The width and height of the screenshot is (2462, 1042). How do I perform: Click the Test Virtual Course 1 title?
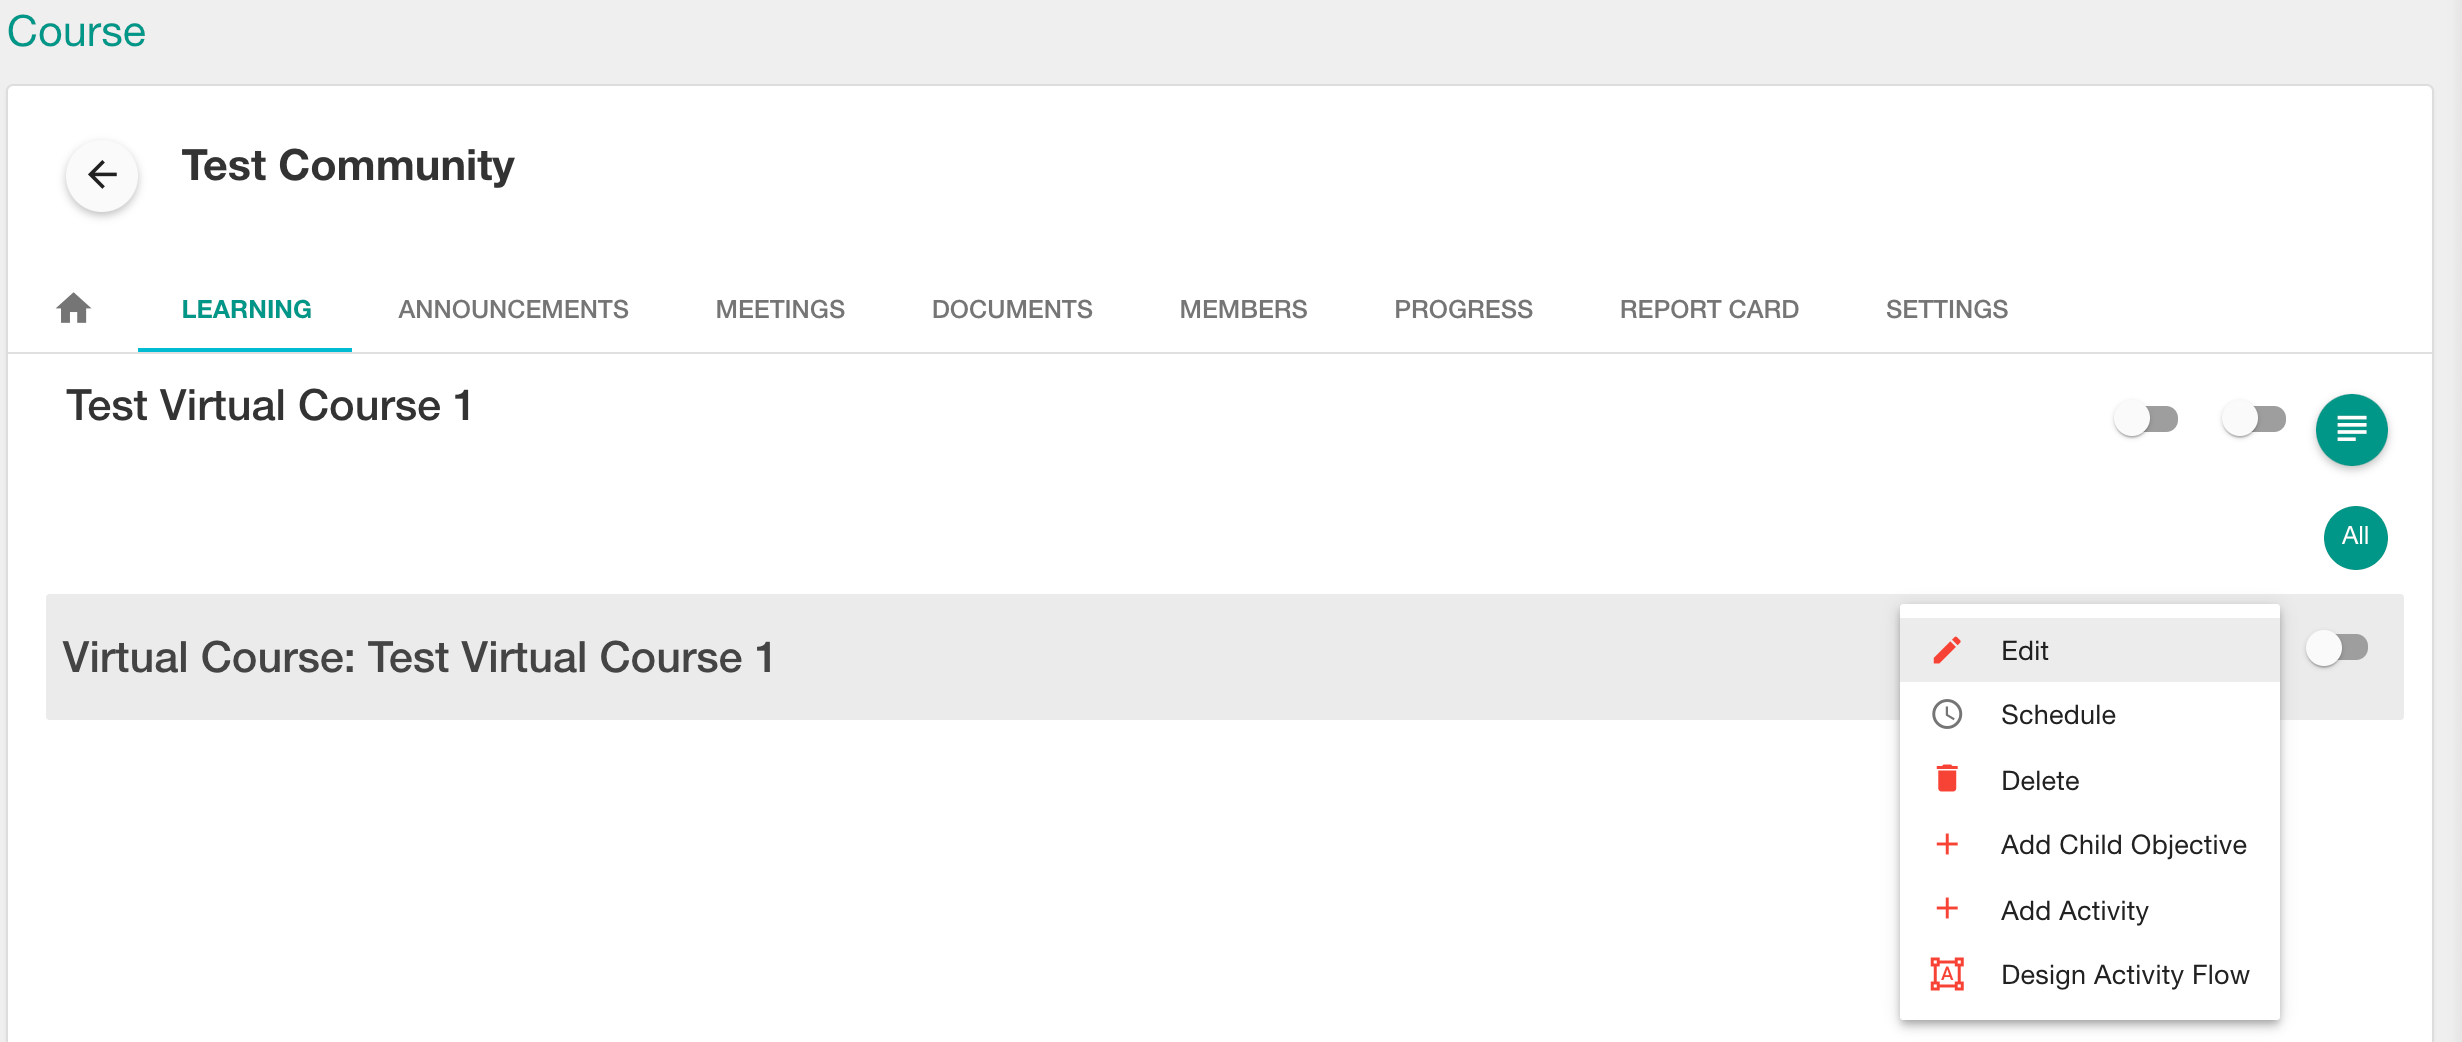click(x=269, y=405)
